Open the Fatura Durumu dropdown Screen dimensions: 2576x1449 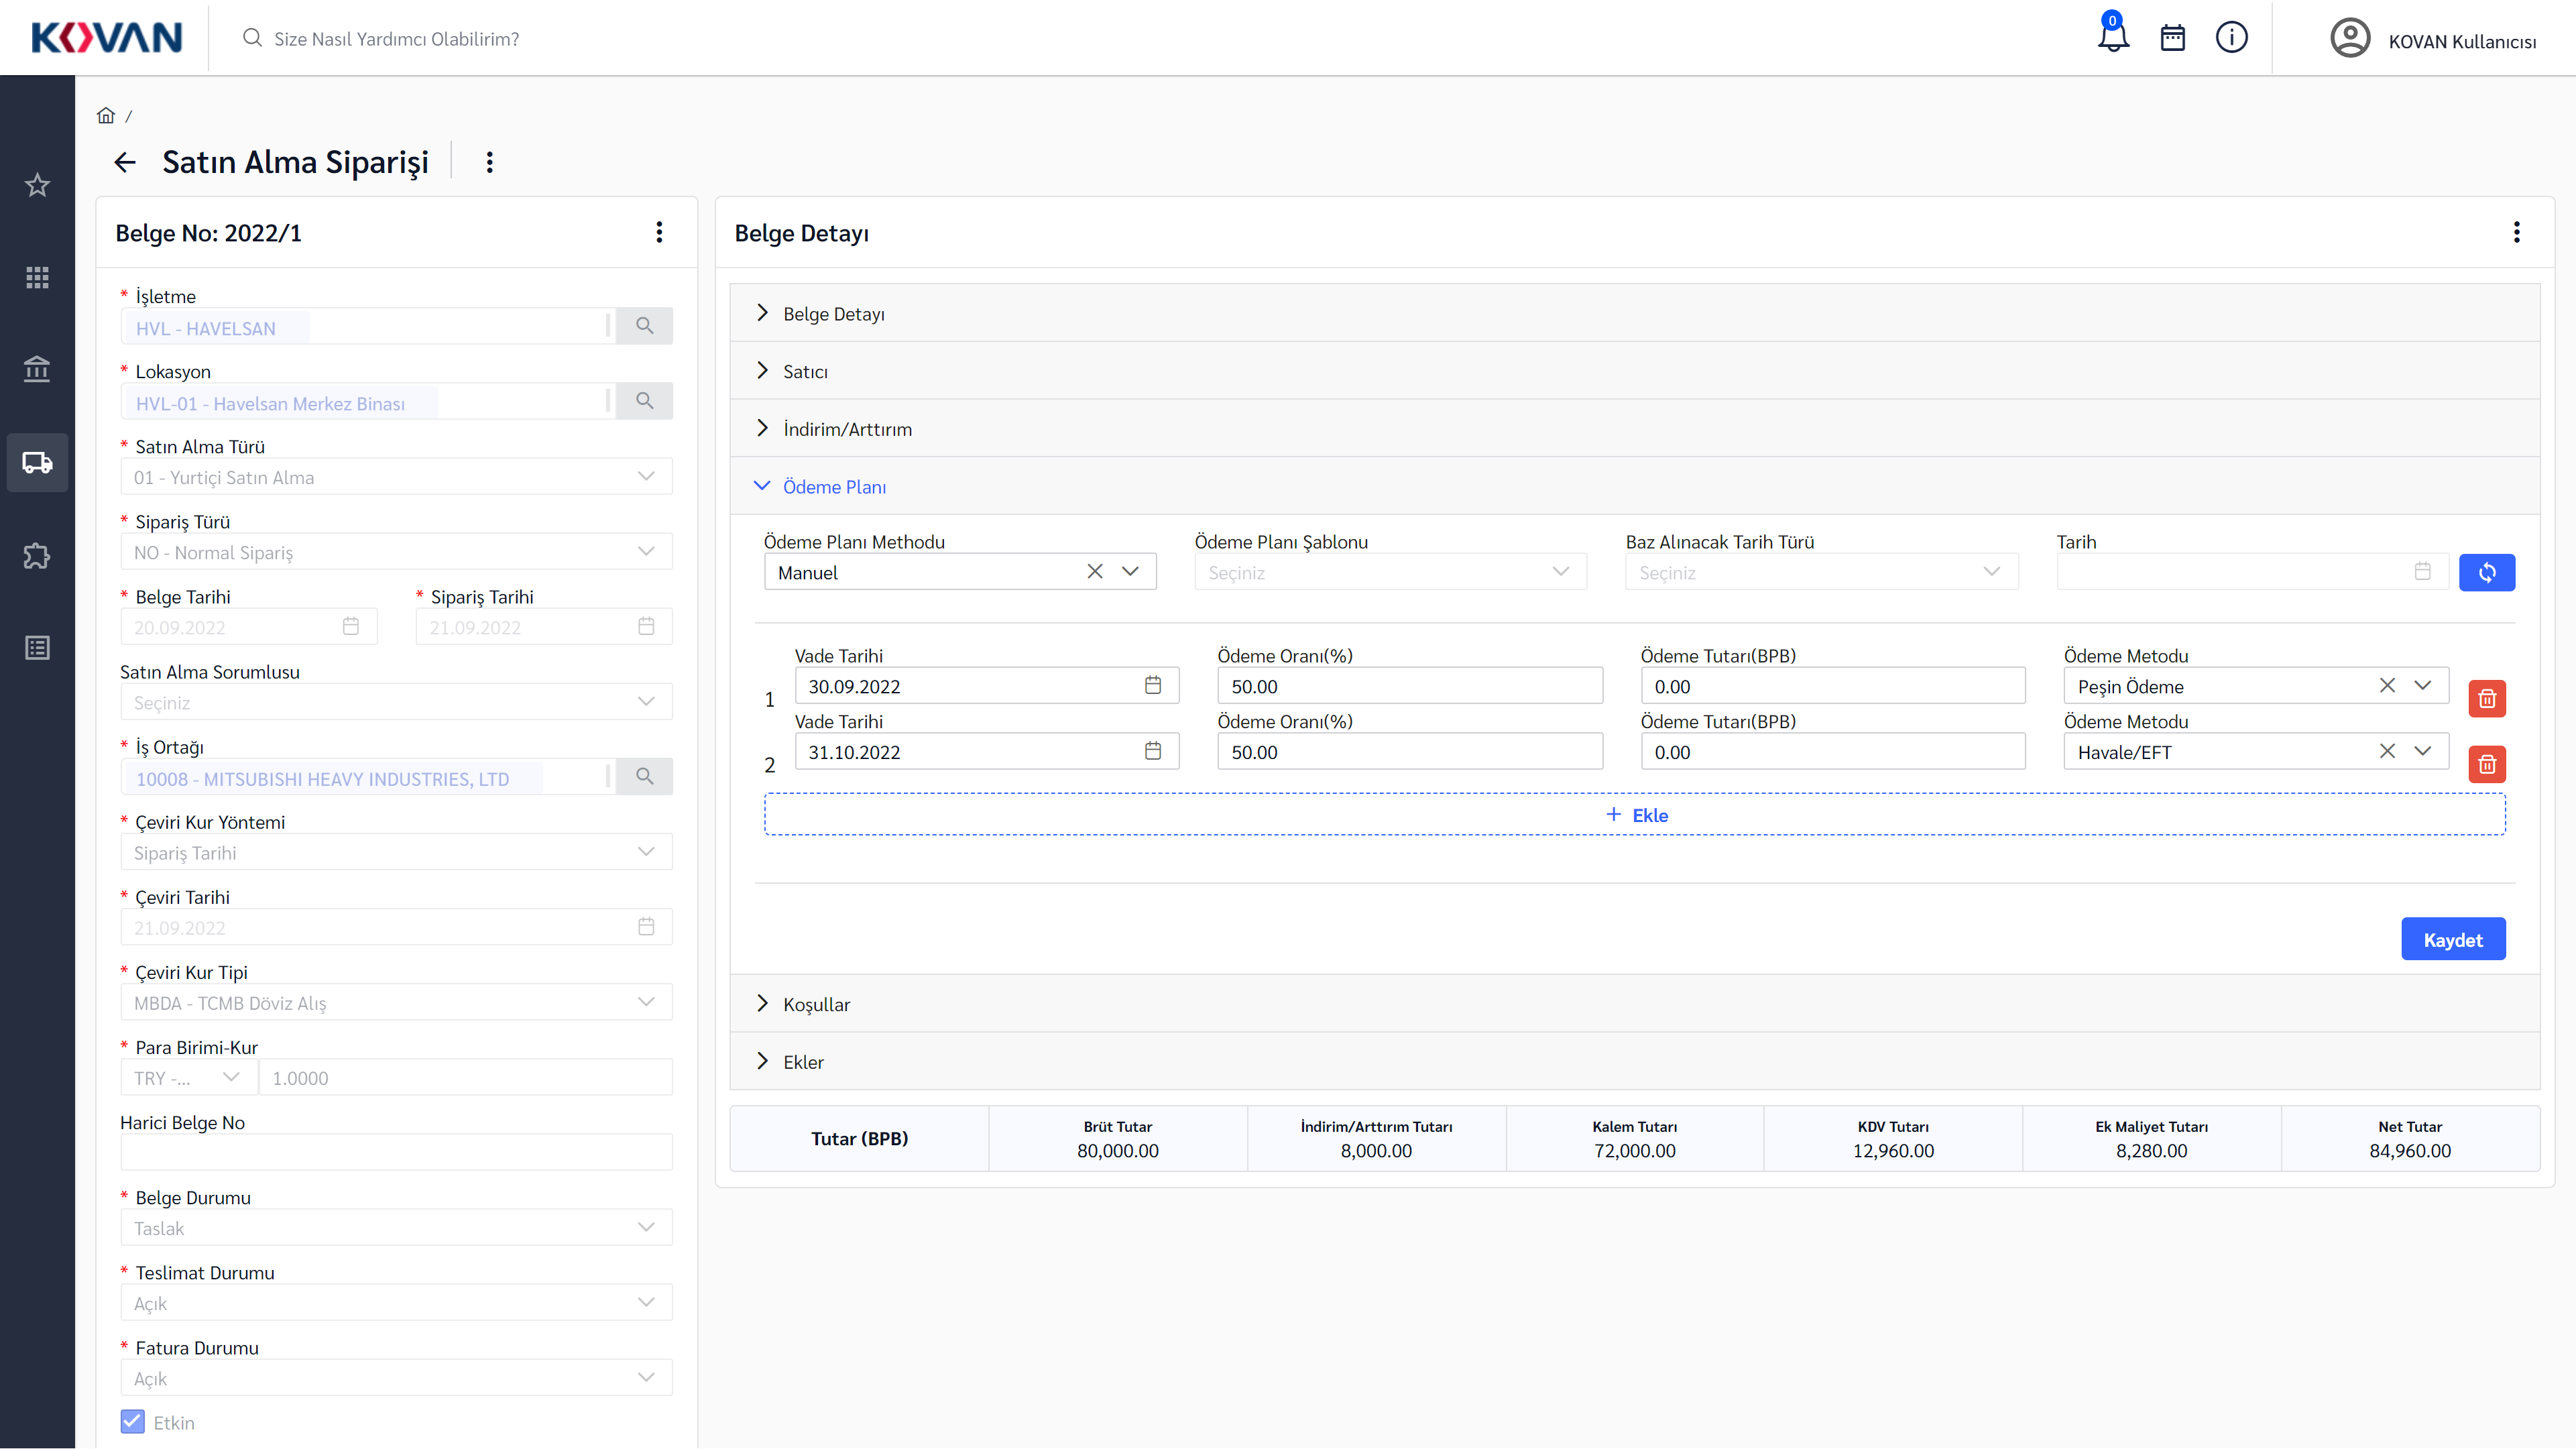(x=396, y=1377)
